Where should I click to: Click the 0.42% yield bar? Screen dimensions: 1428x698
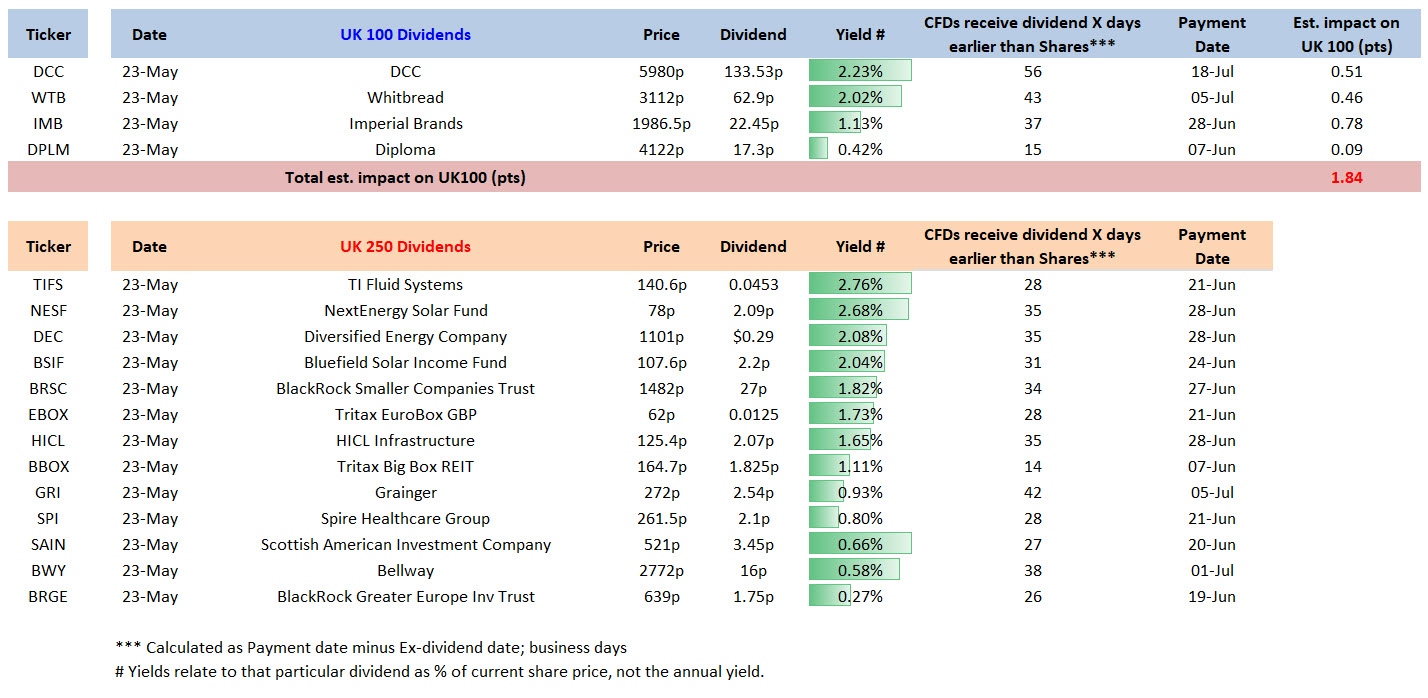[818, 149]
